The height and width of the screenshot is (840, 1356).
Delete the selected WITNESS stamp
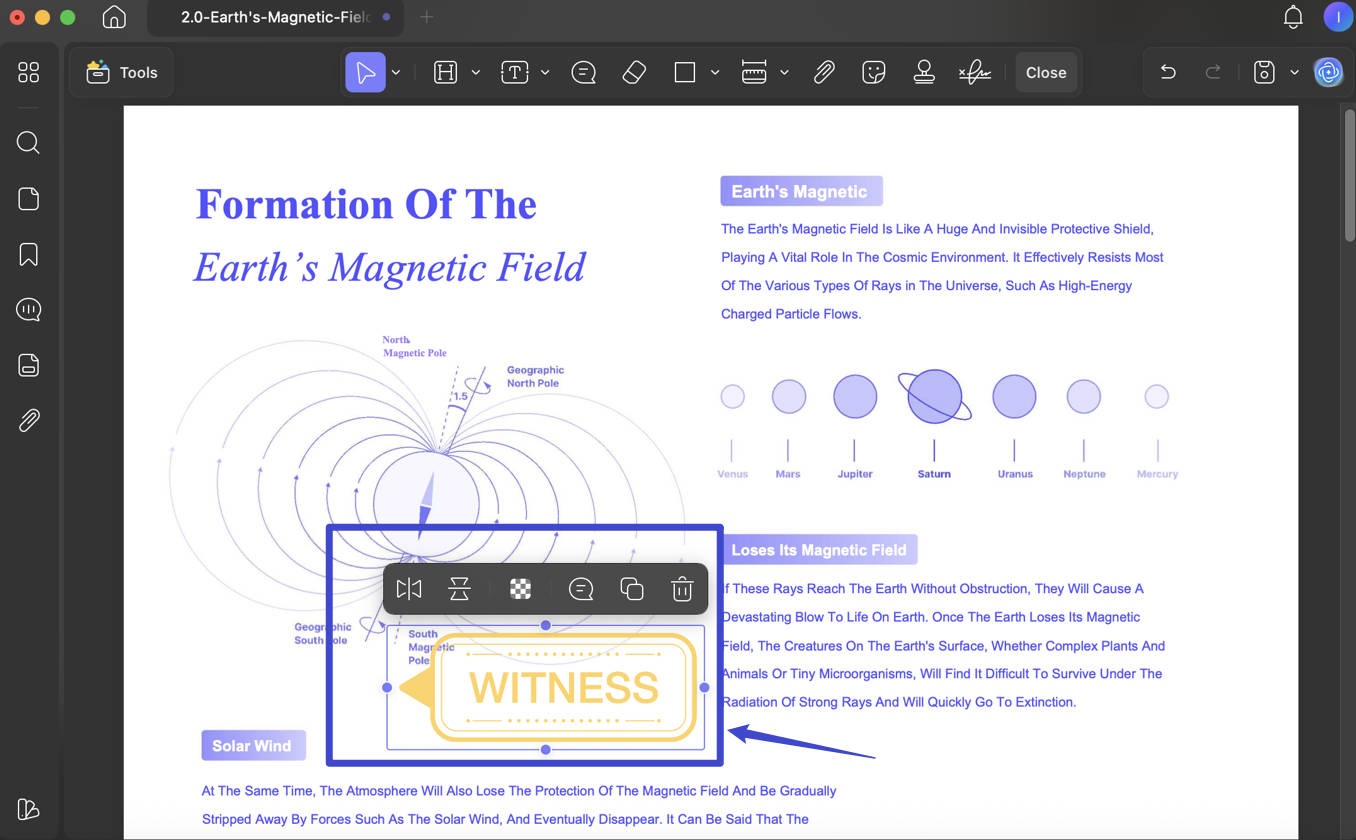(682, 589)
